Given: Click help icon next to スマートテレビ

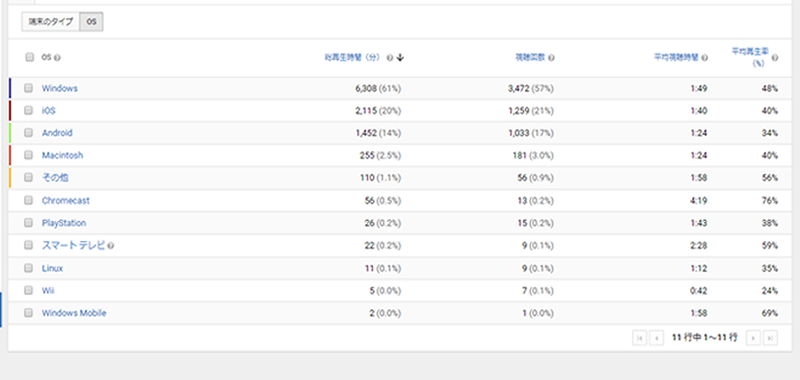Looking at the screenshot, I should click(x=111, y=246).
